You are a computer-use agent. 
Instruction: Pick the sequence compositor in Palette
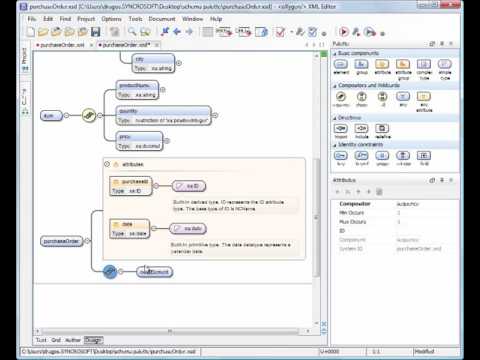341,99
